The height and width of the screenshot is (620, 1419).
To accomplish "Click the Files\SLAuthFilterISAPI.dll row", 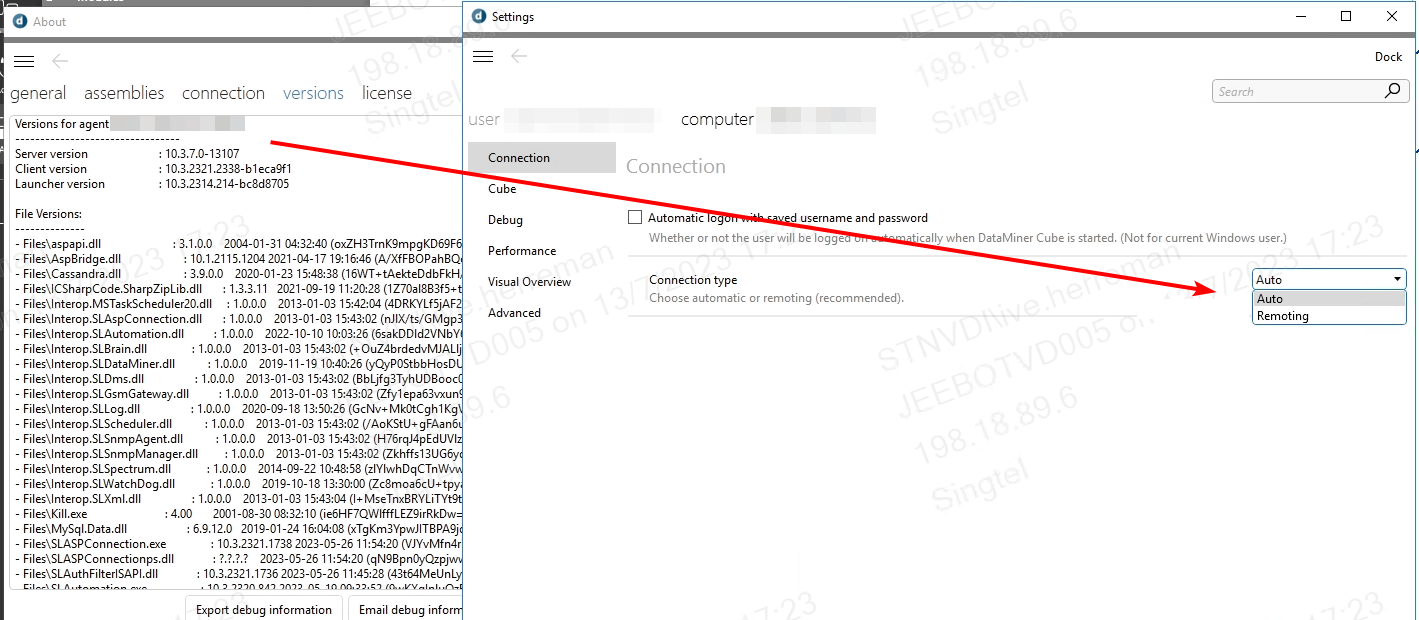I will [x=238, y=574].
